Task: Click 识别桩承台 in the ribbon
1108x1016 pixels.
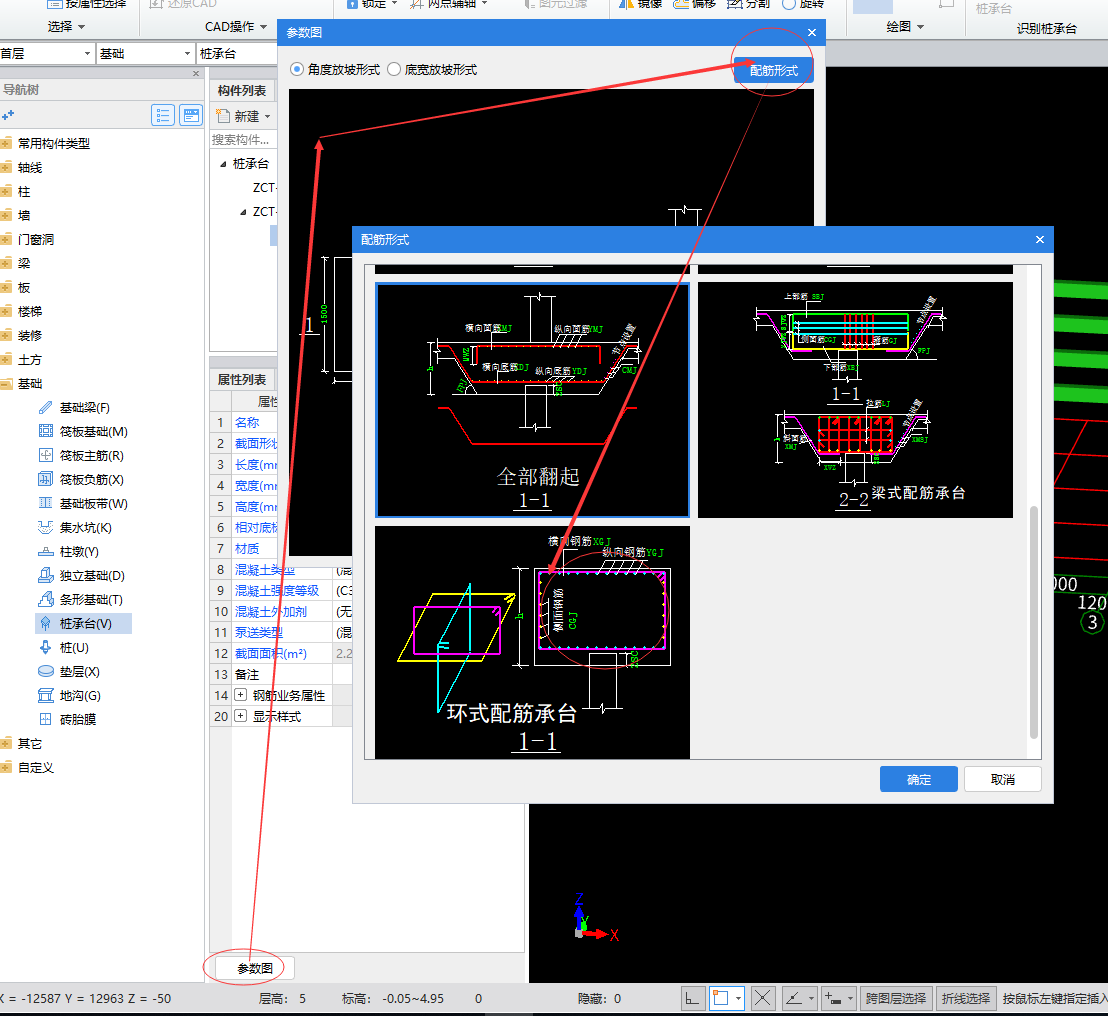Action: (x=1047, y=28)
